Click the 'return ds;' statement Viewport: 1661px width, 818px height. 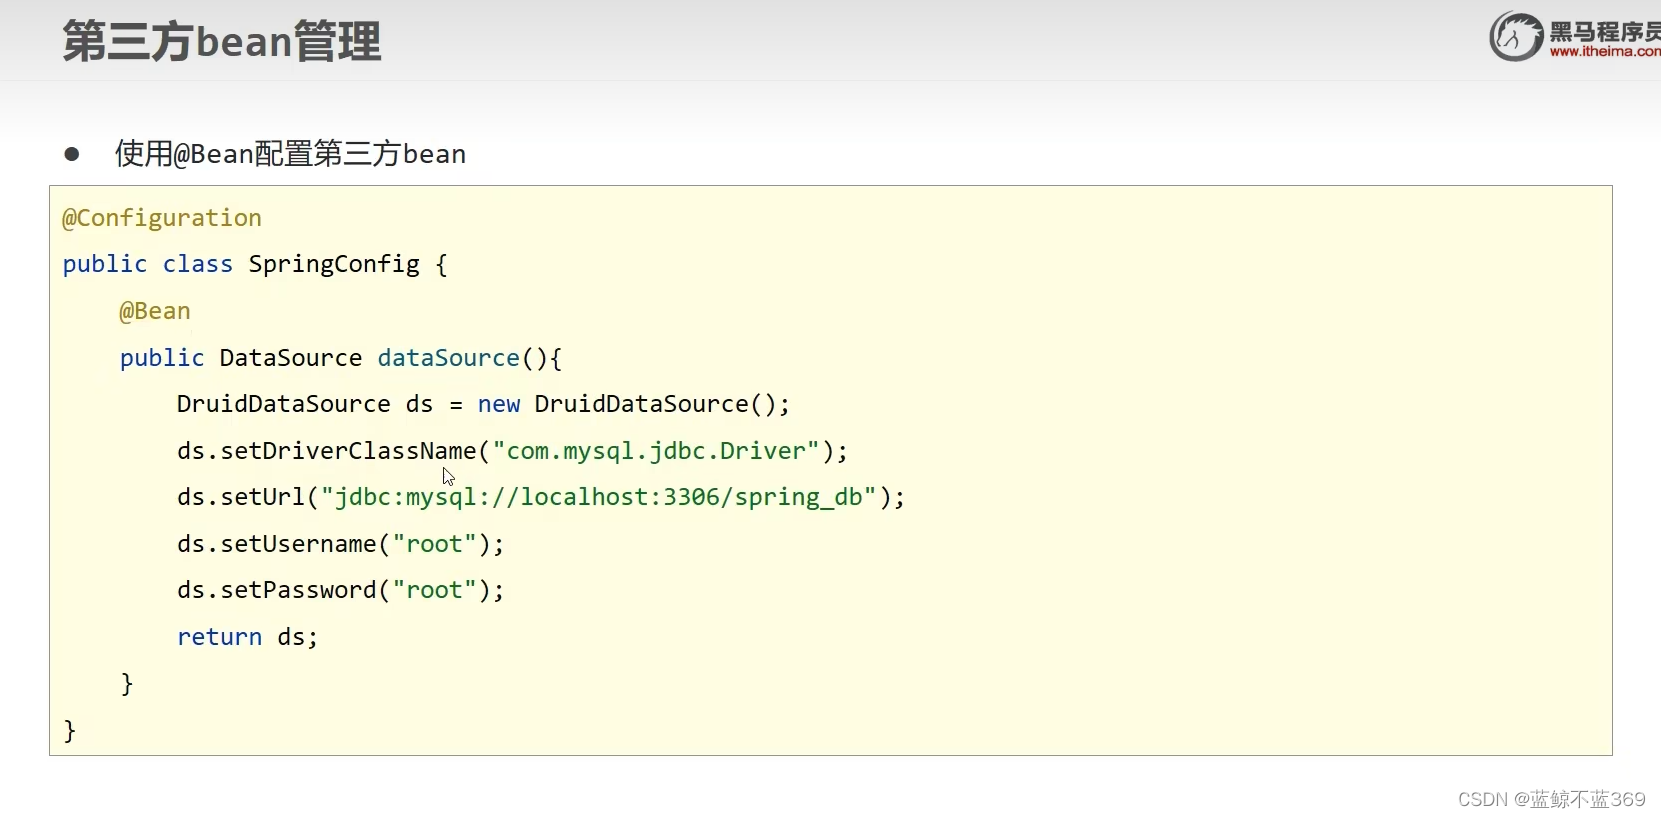click(248, 637)
